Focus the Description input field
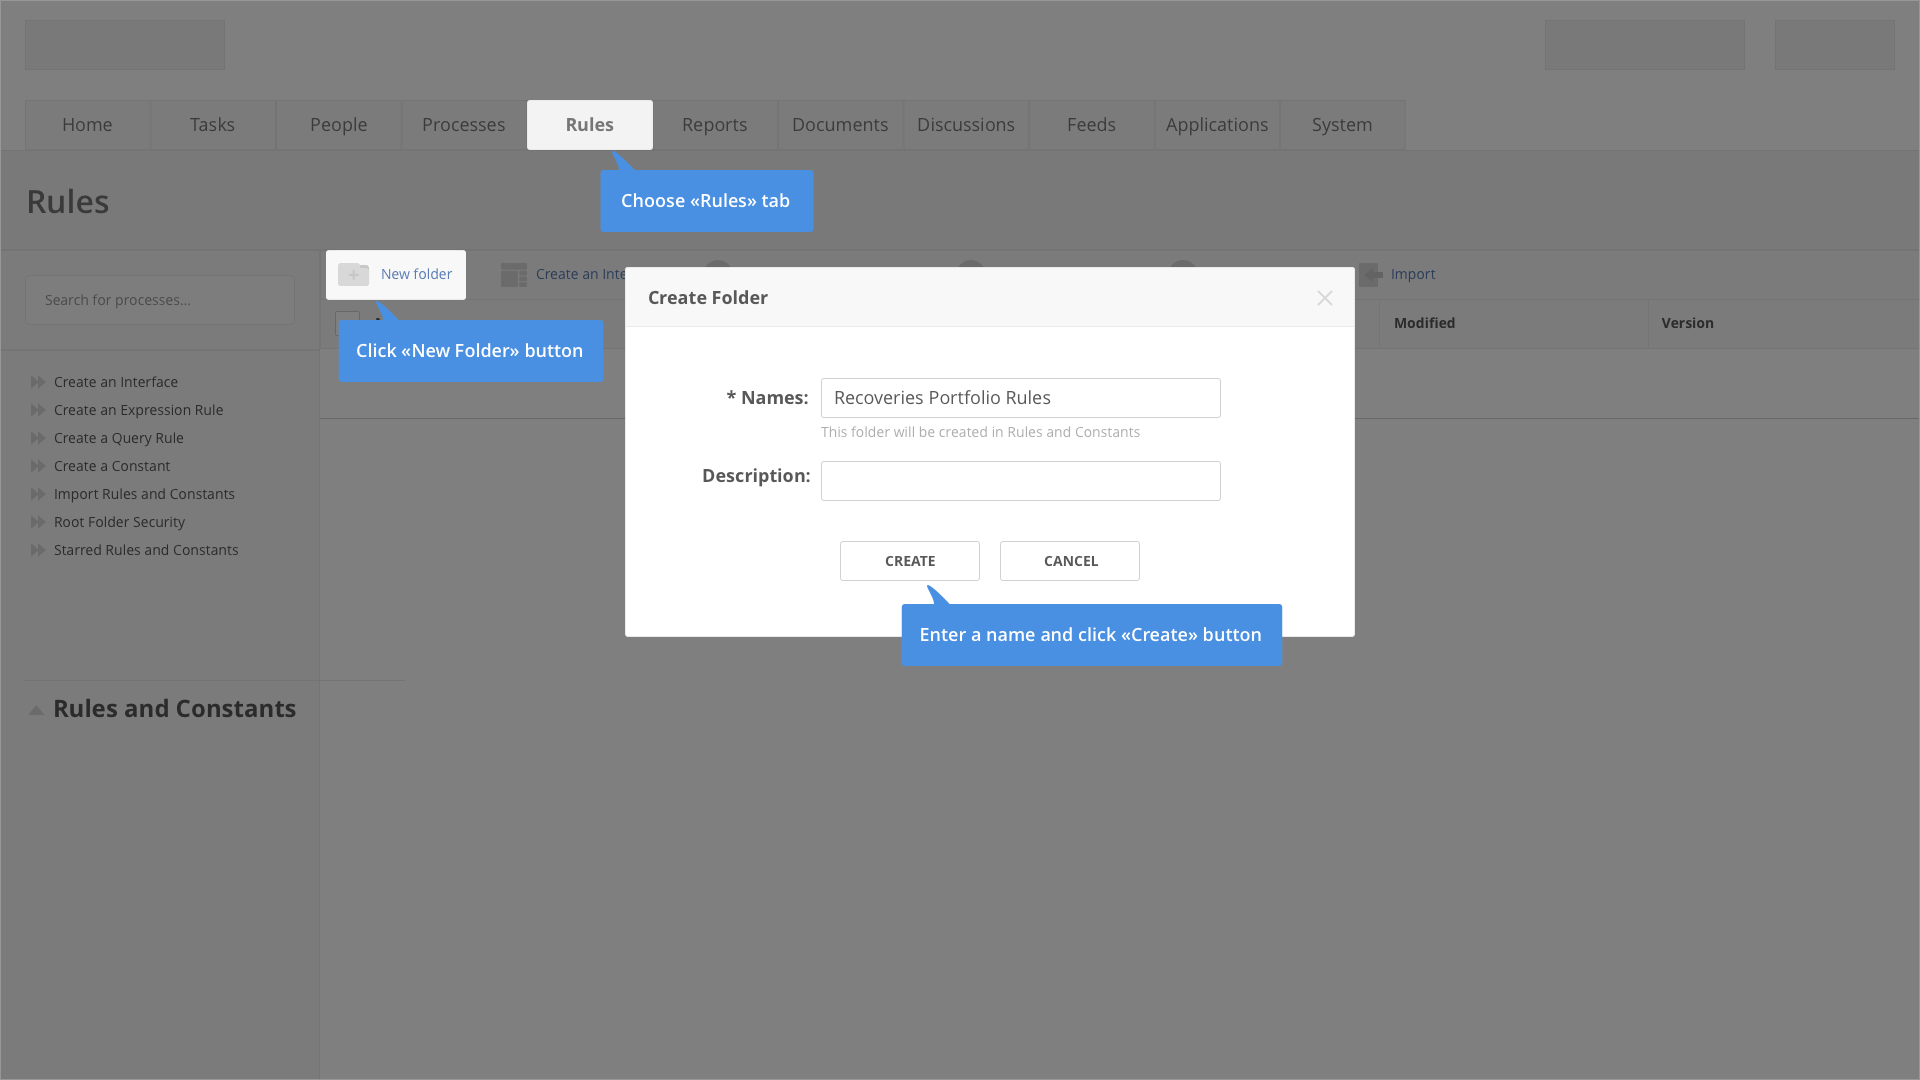This screenshot has width=1920, height=1080. coord(1020,481)
